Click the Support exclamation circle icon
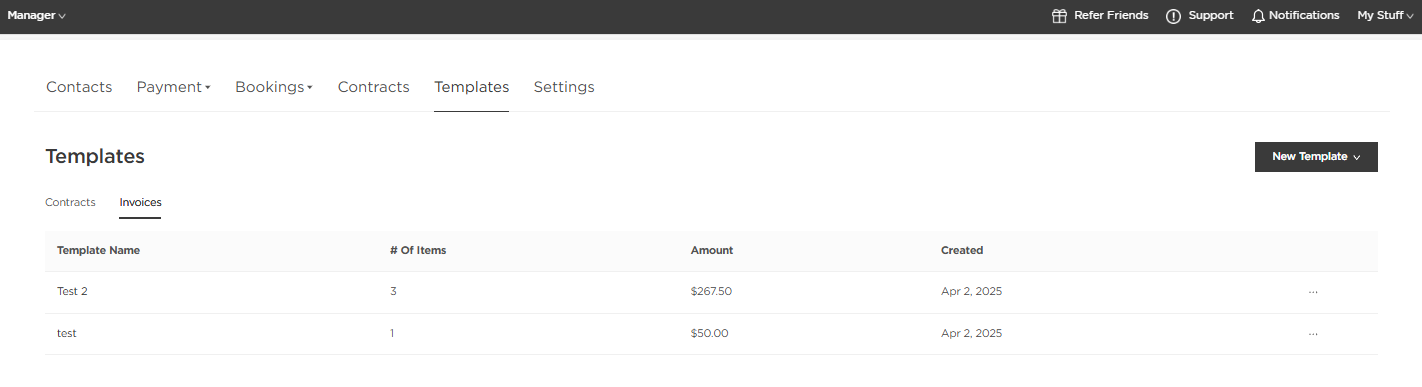The height and width of the screenshot is (387, 1422). 1174,16
